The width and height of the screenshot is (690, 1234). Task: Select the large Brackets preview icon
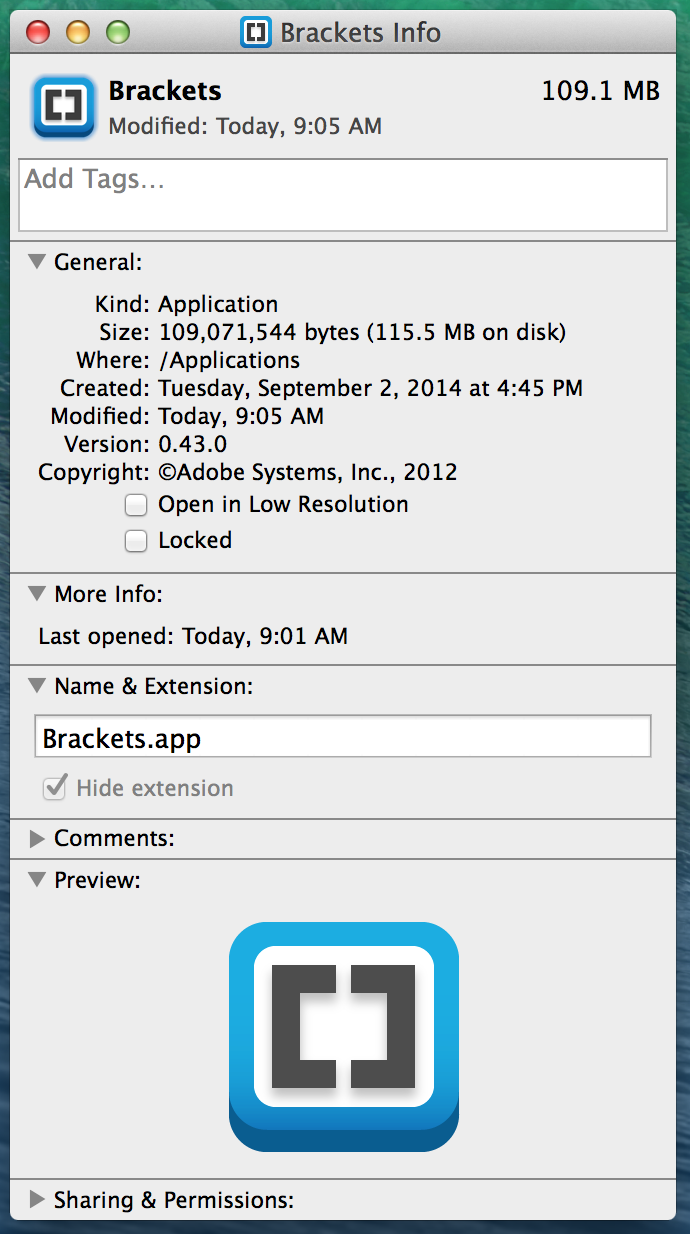pyautogui.click(x=344, y=1037)
